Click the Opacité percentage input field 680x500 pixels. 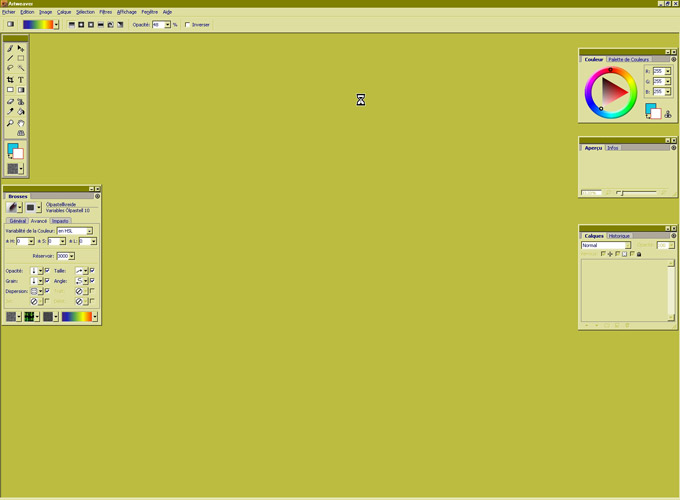coord(158,25)
